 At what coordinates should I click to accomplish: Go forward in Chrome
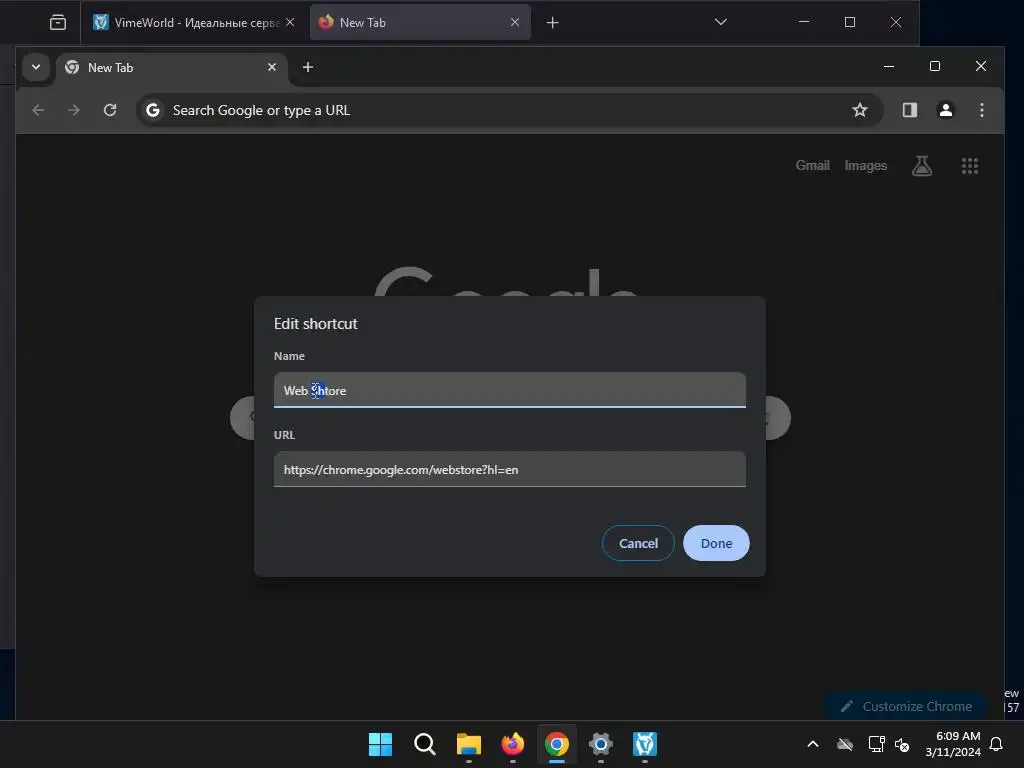tap(74, 110)
